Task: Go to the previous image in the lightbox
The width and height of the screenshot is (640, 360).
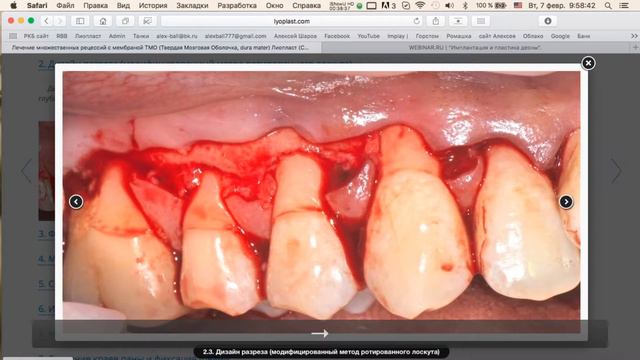Action: pyautogui.click(x=76, y=202)
